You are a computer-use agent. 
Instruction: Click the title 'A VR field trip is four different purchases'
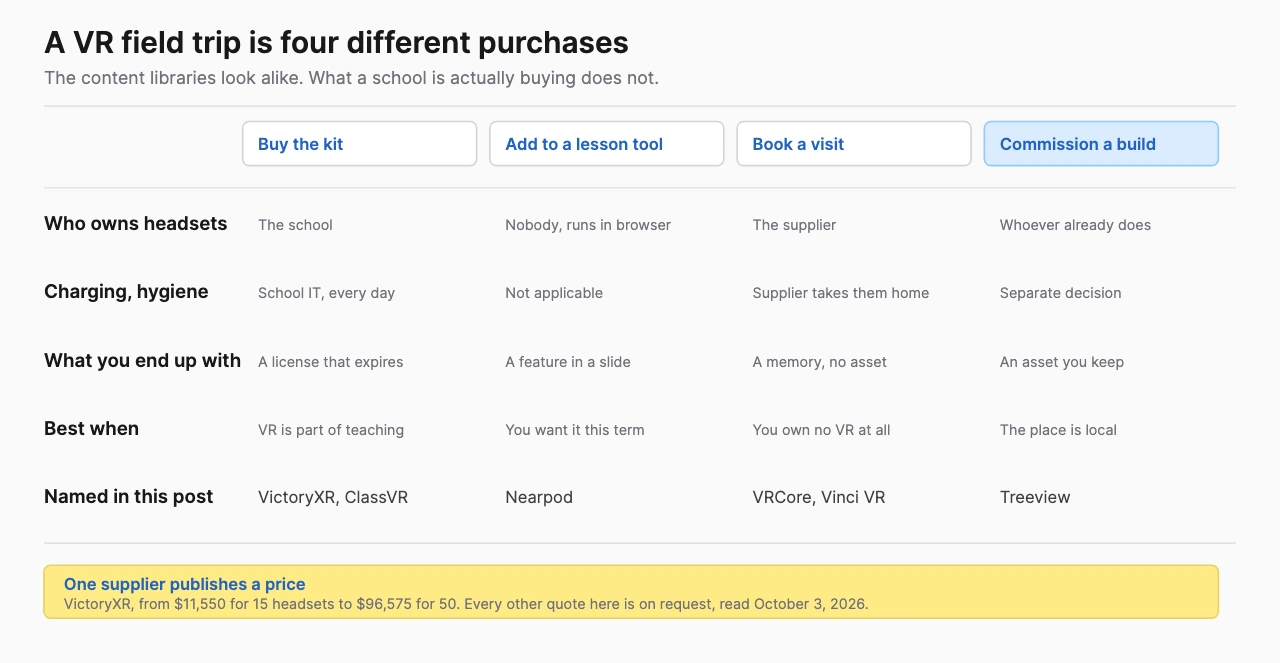pos(336,43)
